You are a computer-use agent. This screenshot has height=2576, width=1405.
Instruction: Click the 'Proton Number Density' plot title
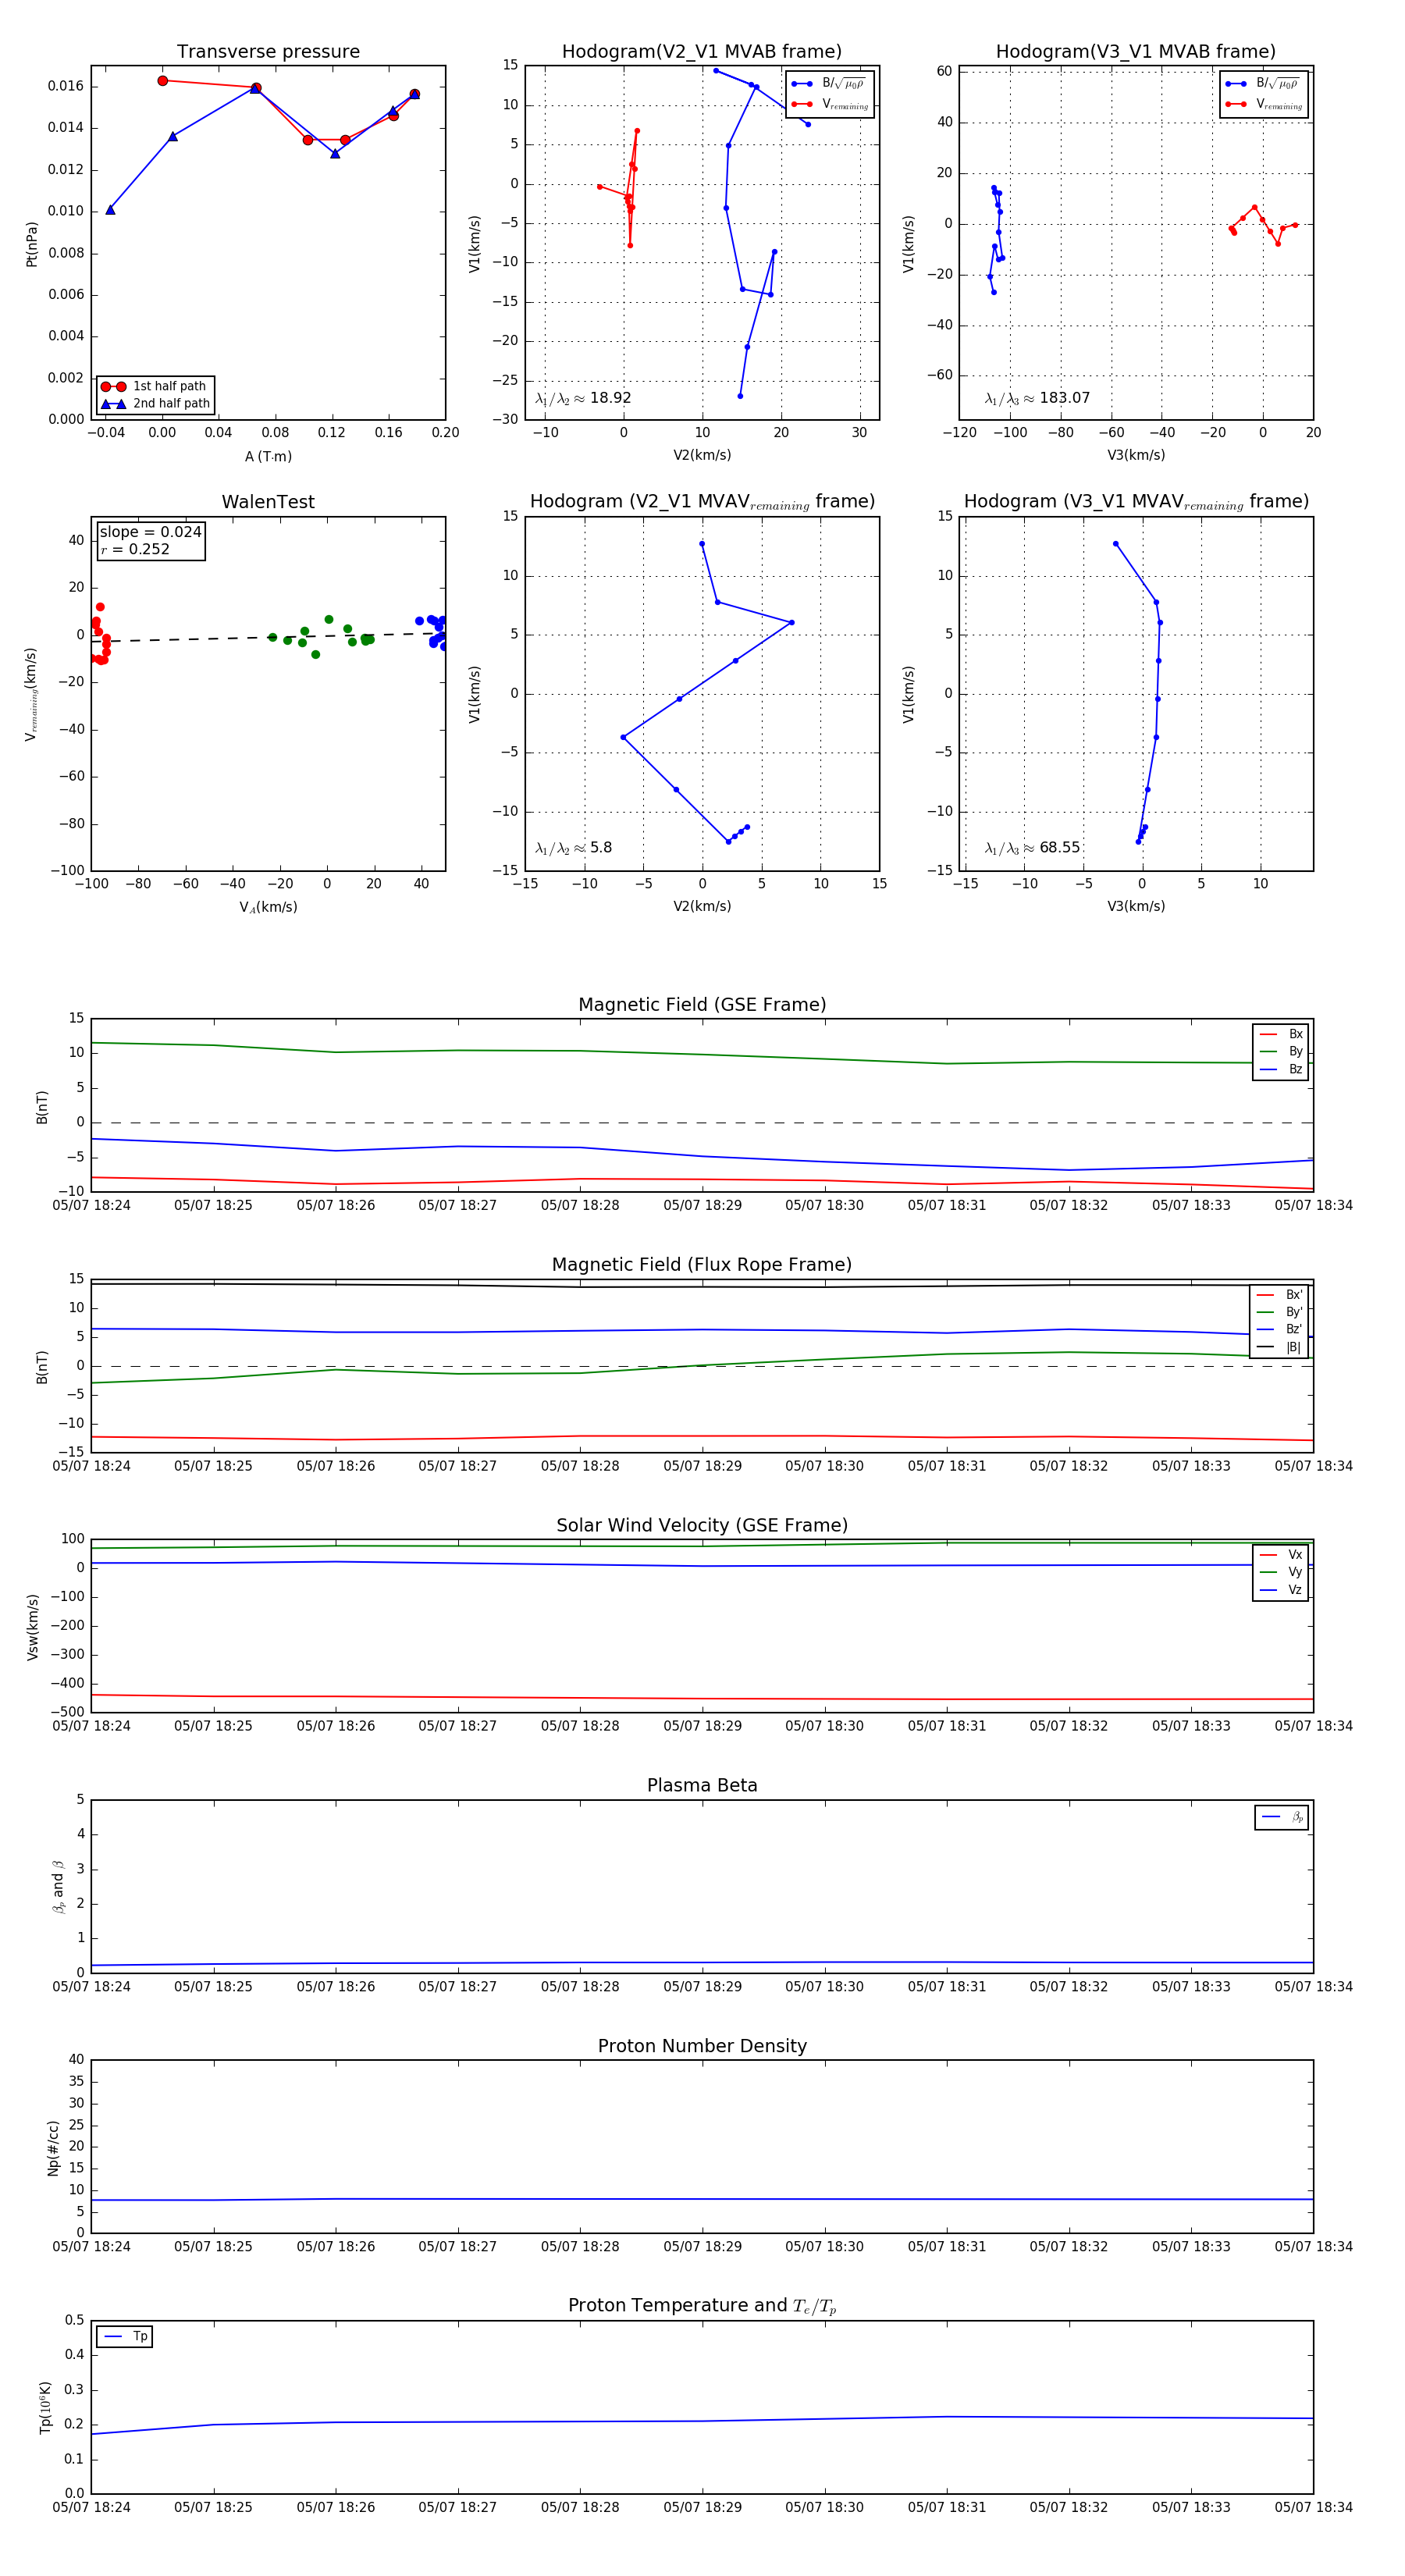pos(702,2046)
